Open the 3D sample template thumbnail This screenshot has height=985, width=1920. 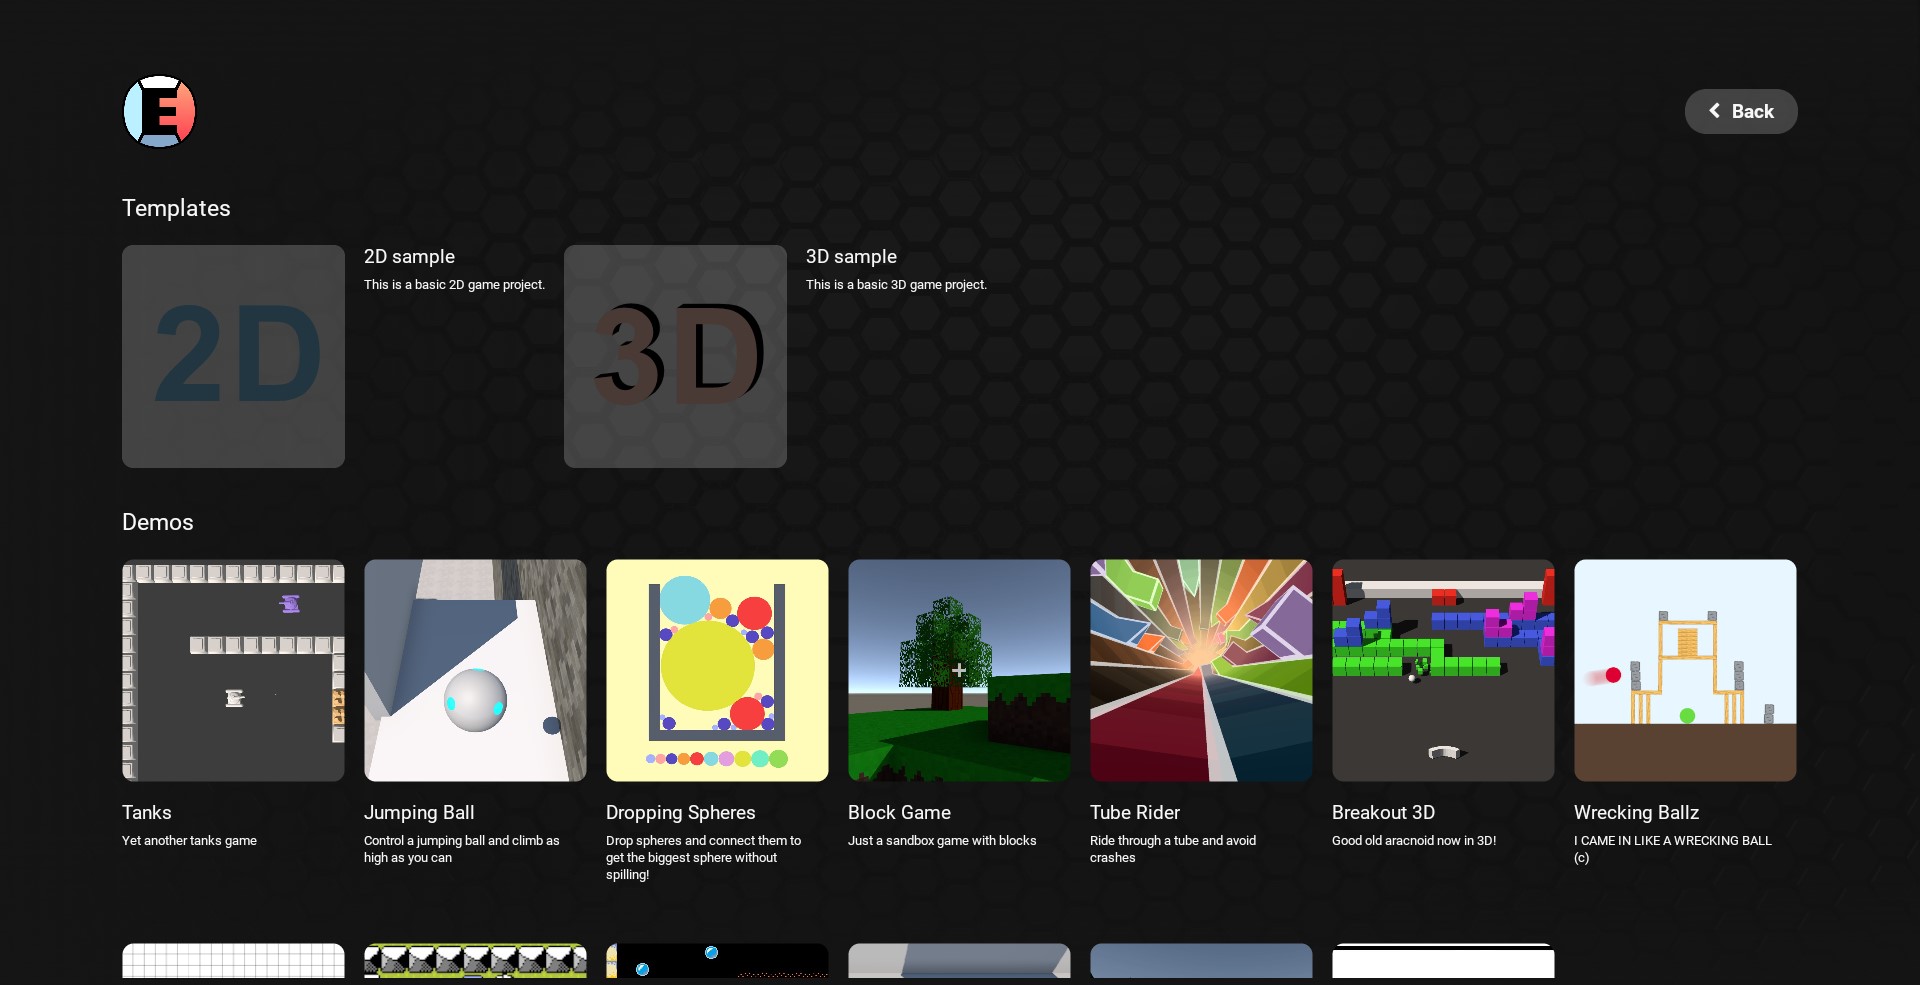[675, 356]
